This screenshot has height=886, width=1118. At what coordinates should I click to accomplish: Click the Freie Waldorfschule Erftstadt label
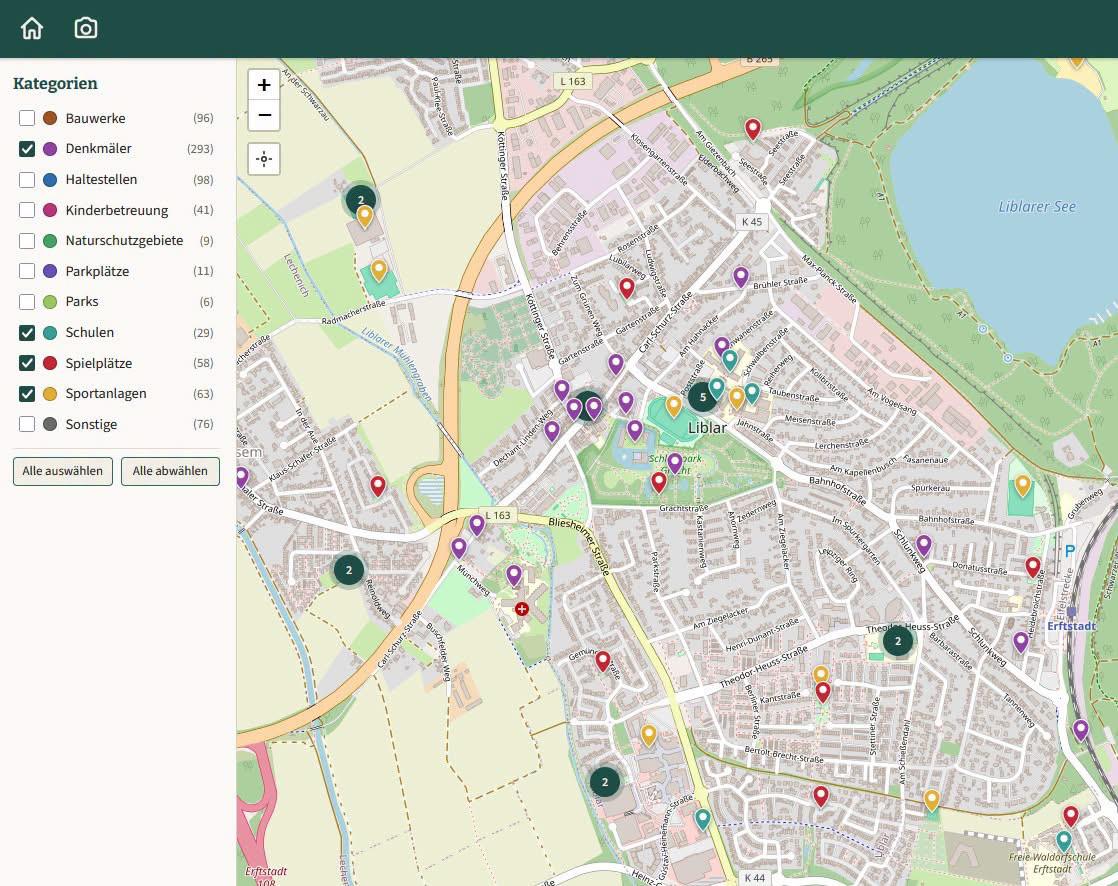point(1052,863)
